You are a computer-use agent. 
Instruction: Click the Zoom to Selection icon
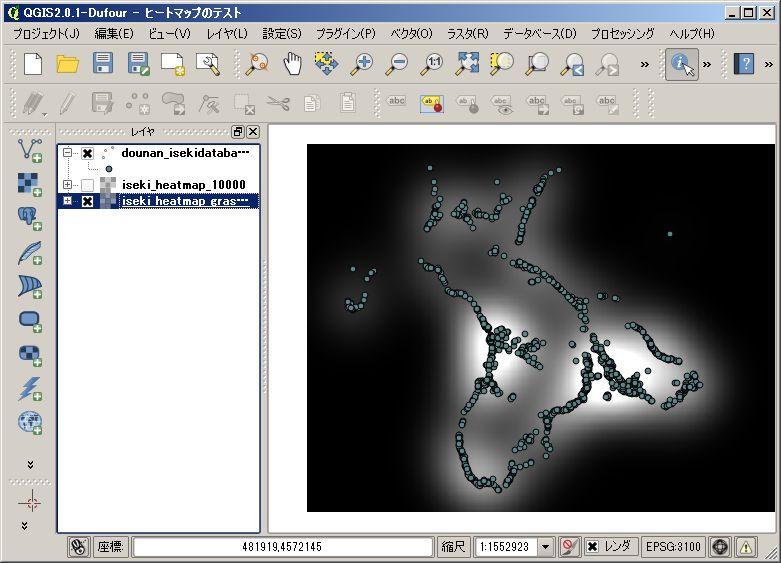[502, 64]
